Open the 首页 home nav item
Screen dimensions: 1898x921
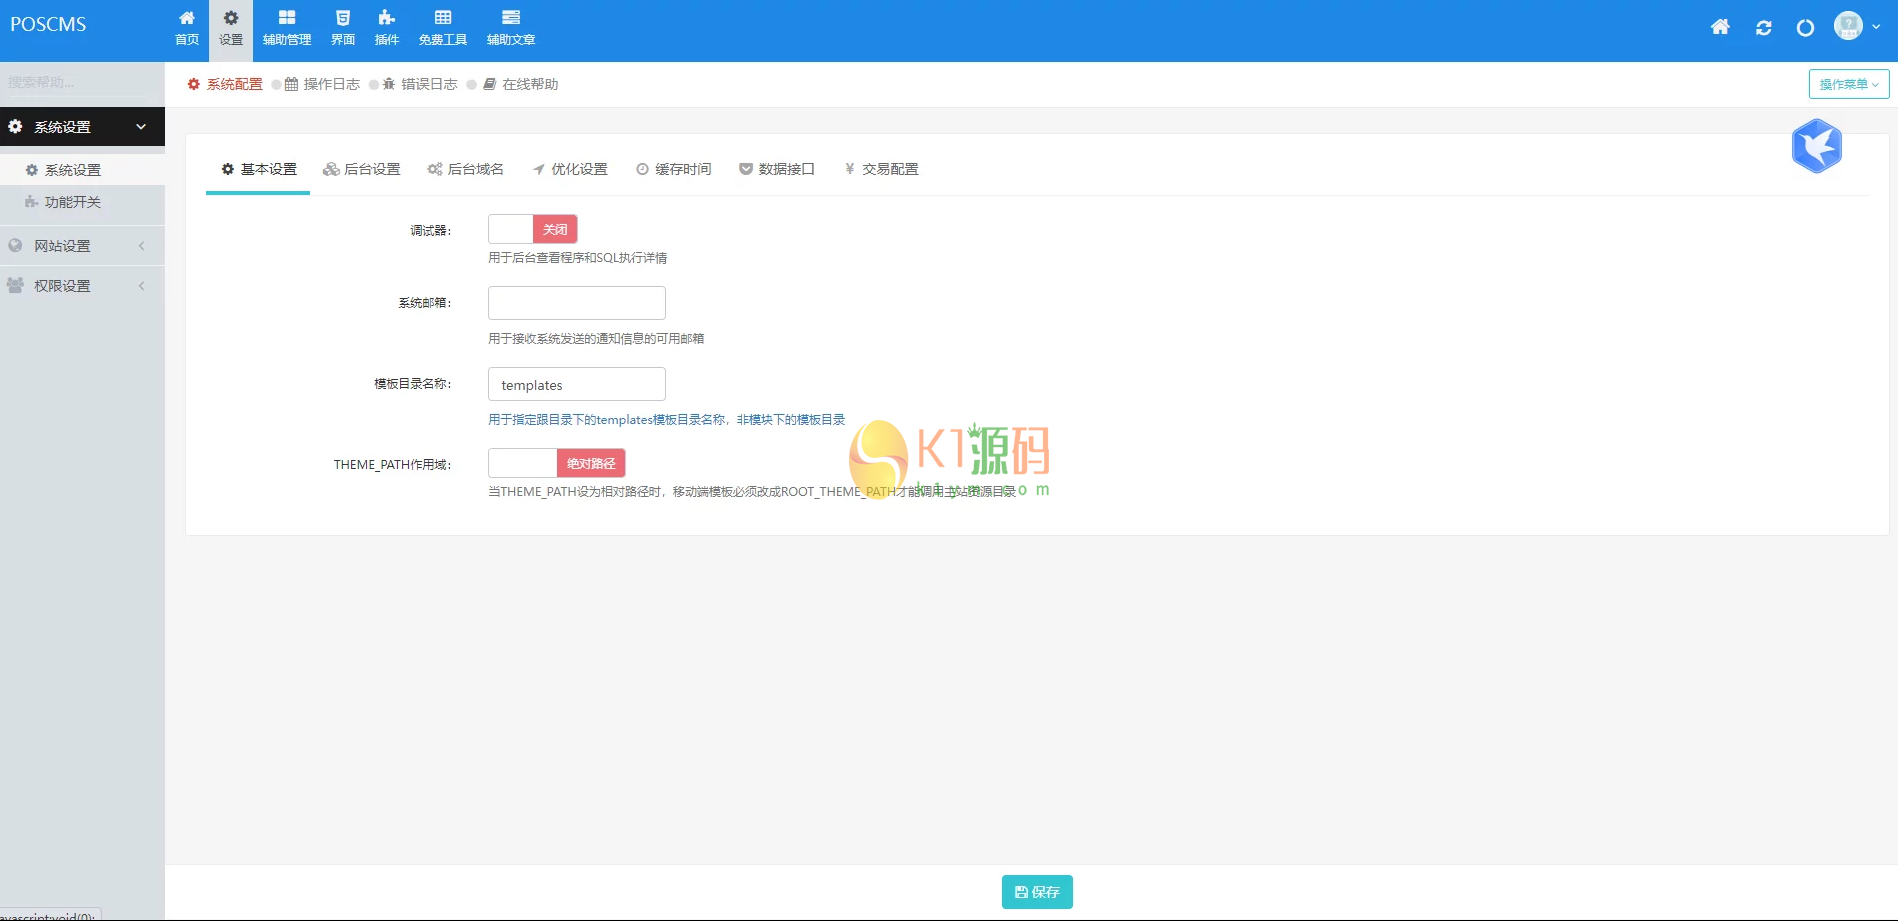[187, 28]
